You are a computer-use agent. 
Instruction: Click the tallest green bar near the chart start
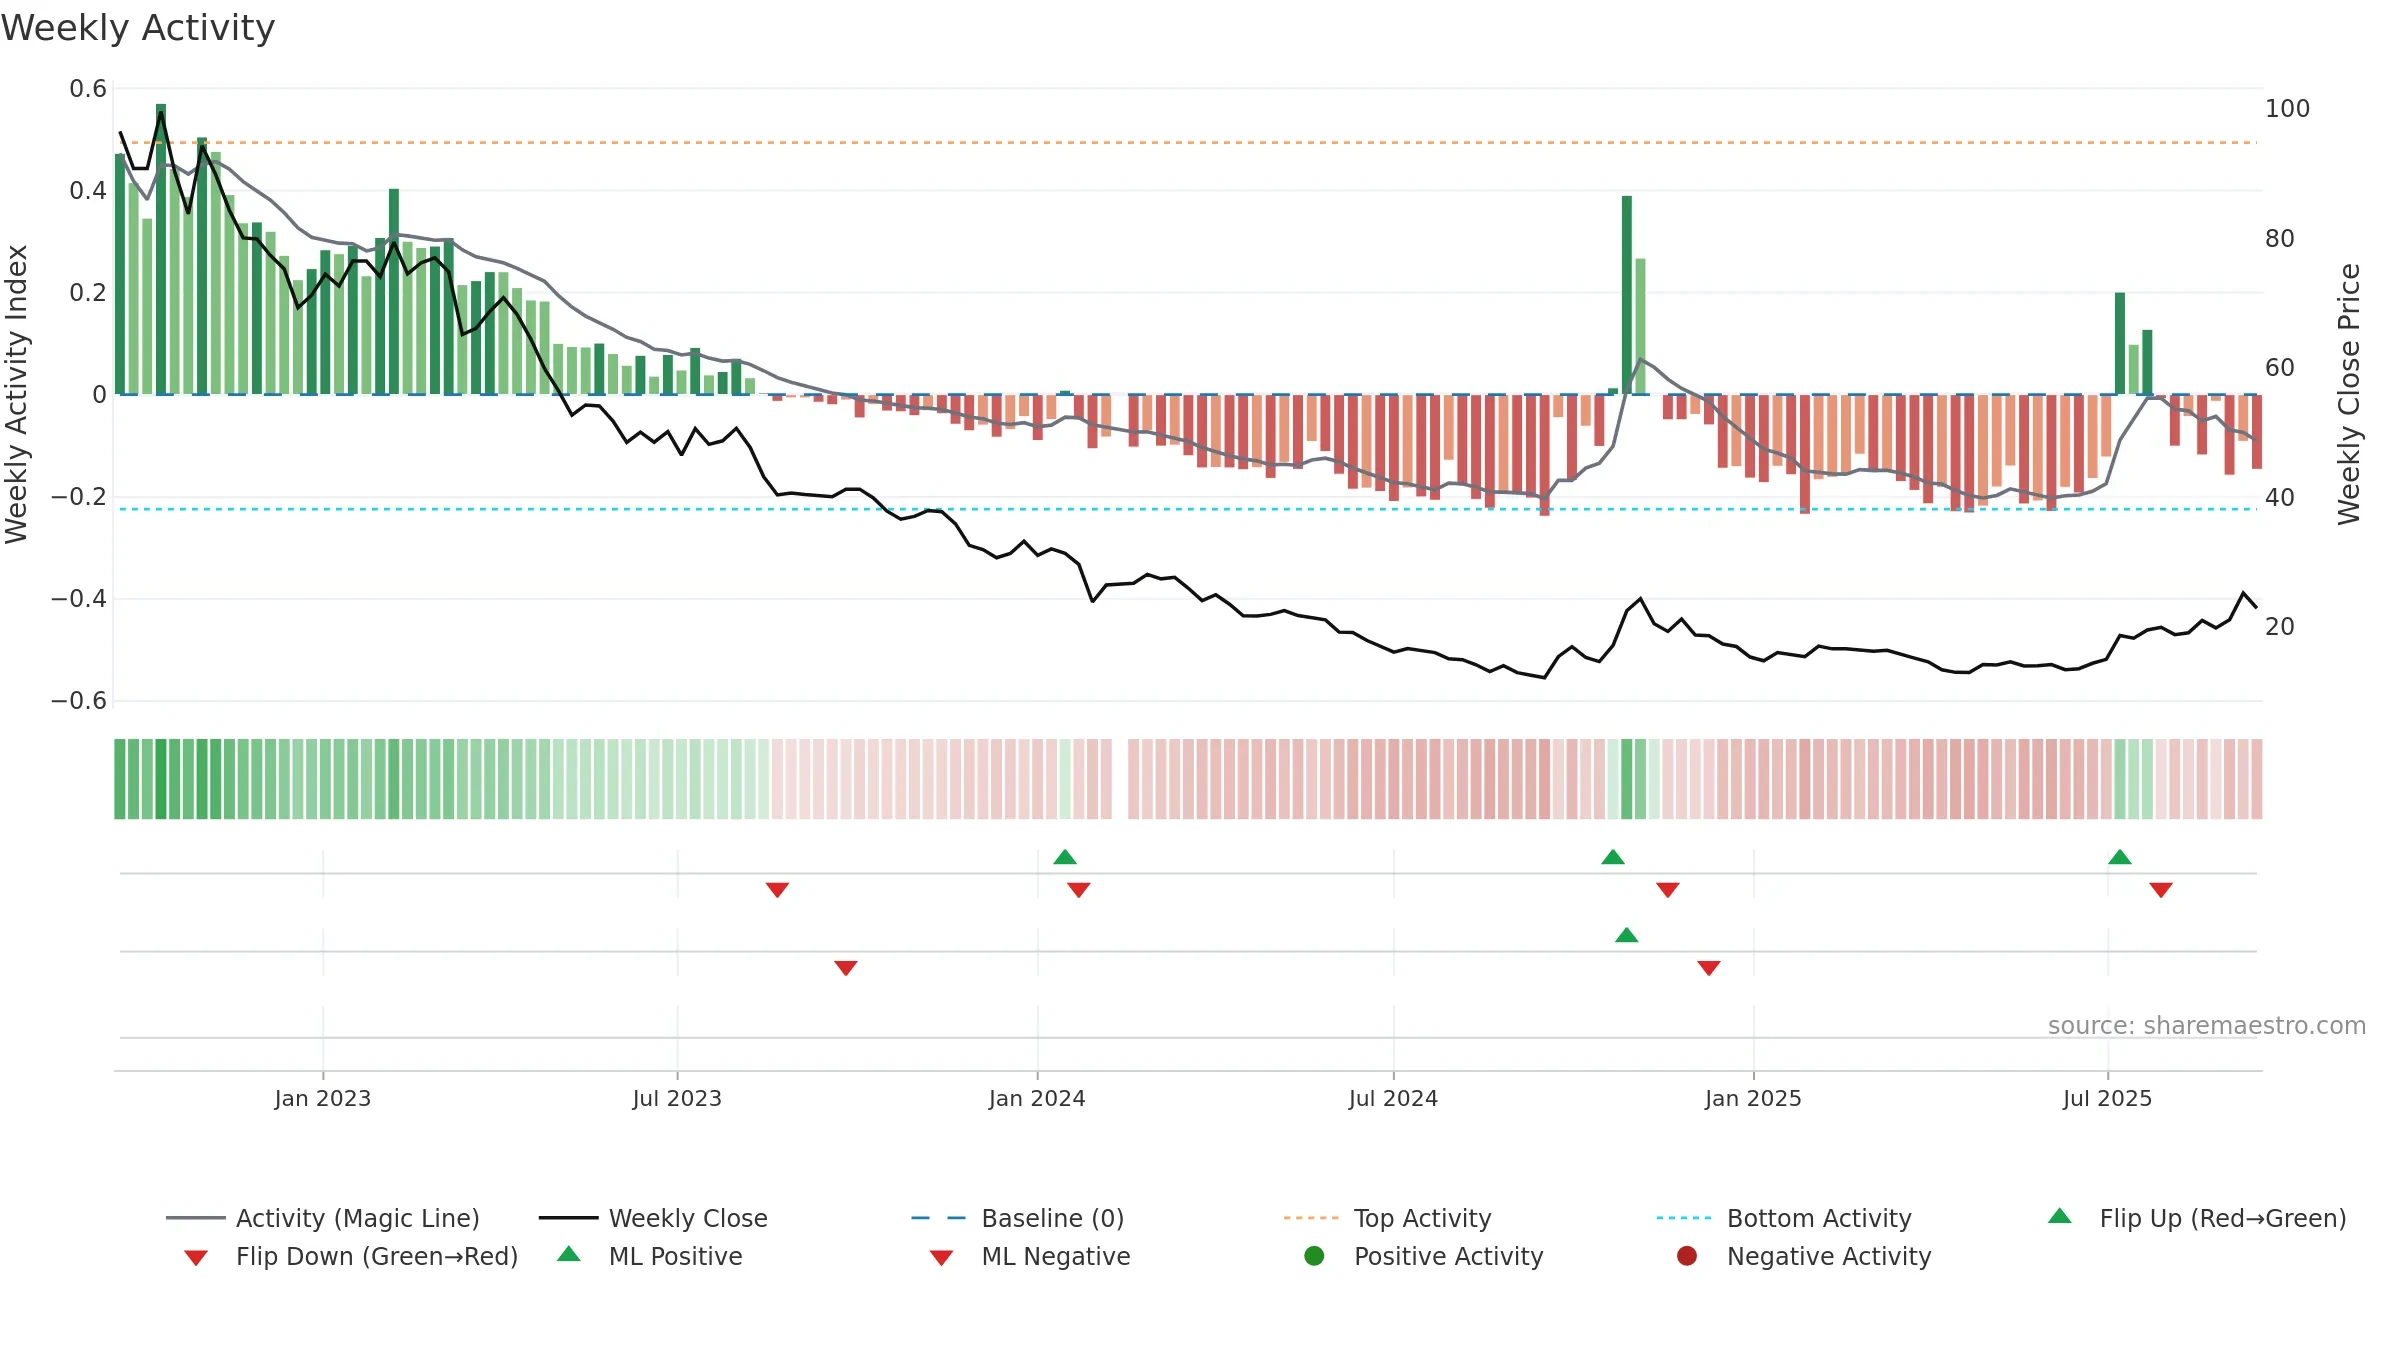tap(161, 249)
